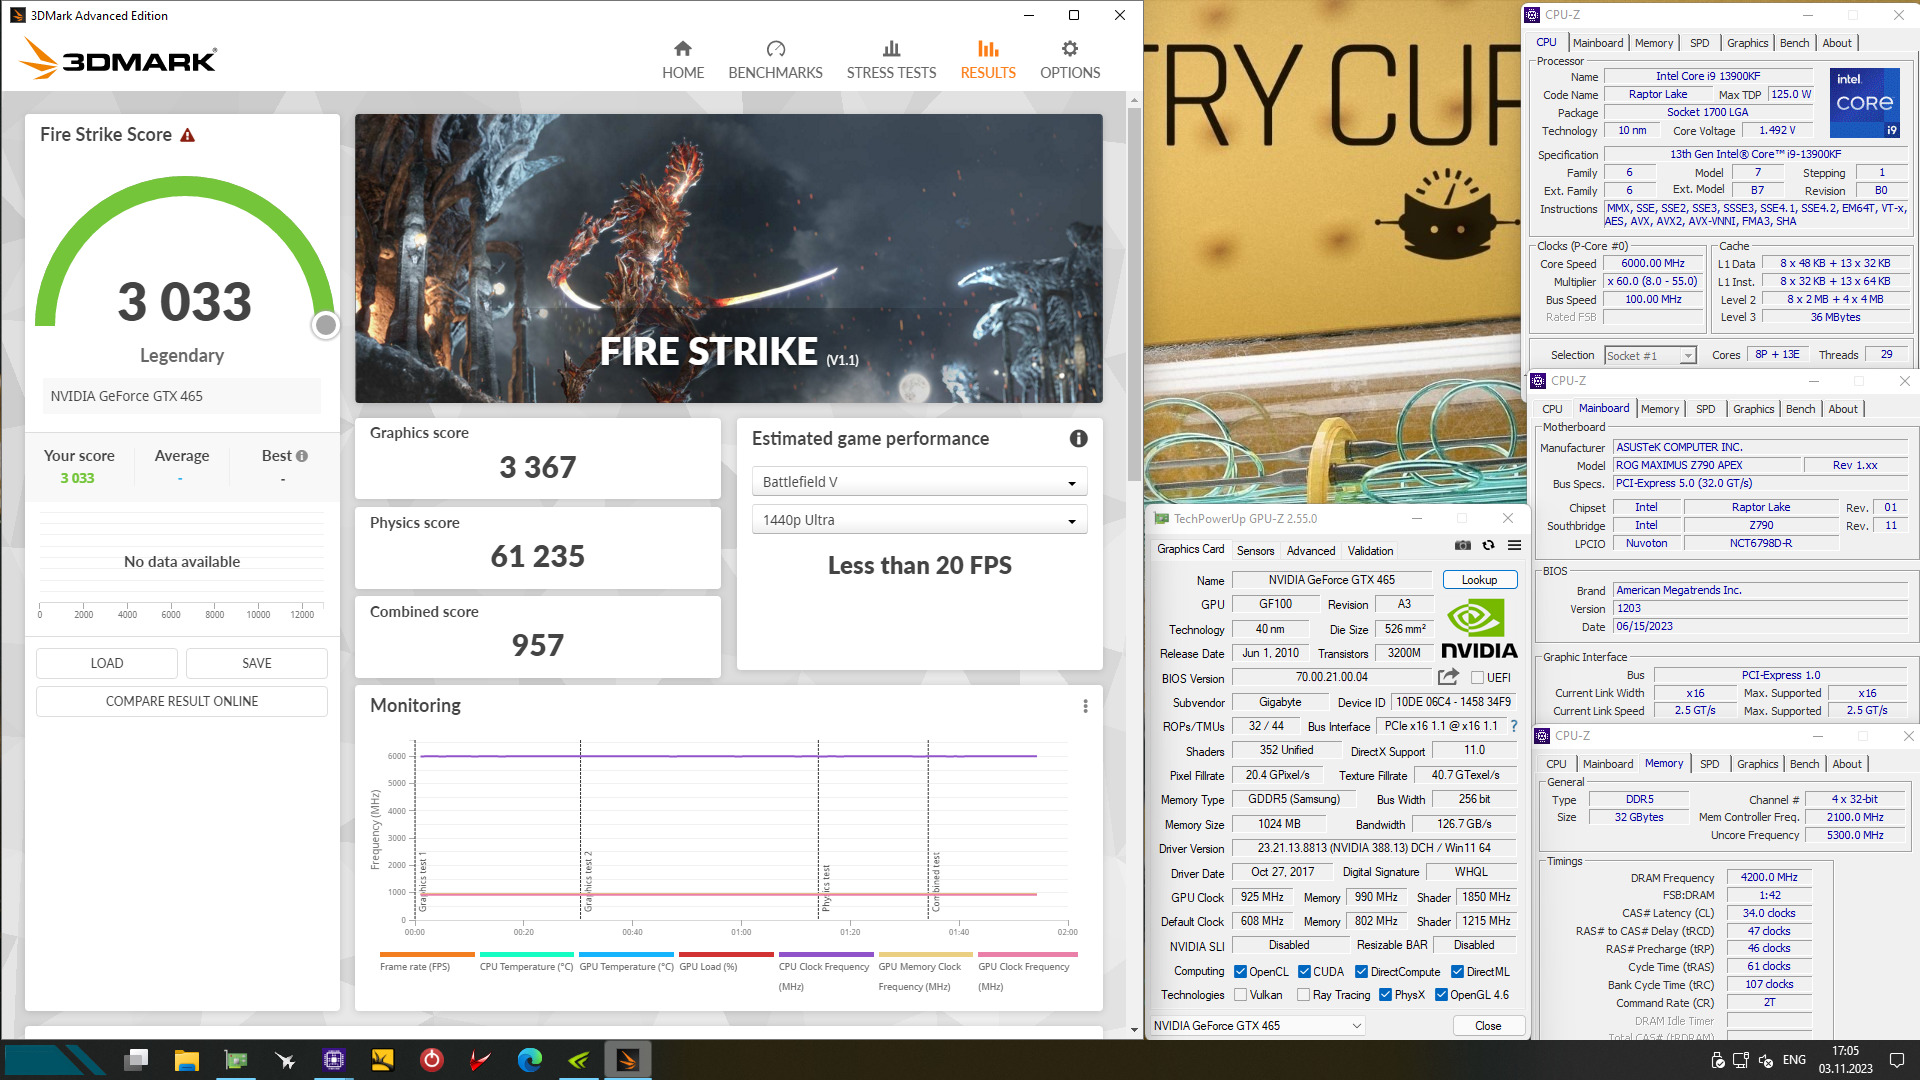Screen dimensions: 1920x1080
Task: Open the Battlefield V game dropdown
Action: [x=919, y=482]
